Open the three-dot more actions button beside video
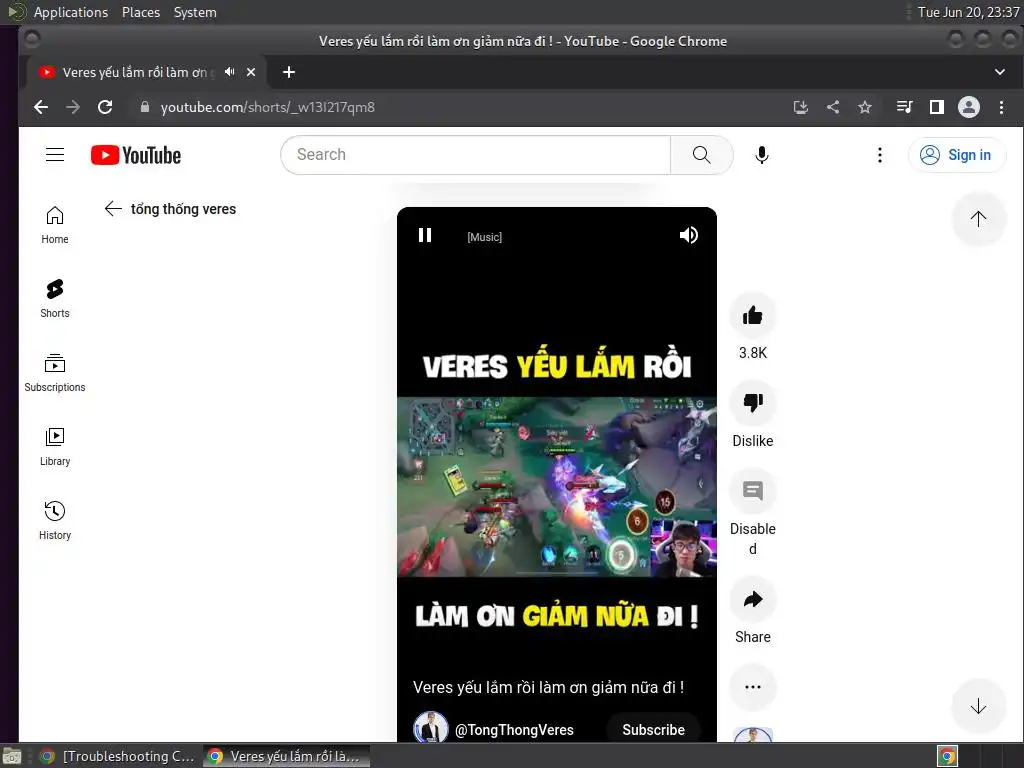This screenshot has width=1024, height=768. tap(752, 687)
